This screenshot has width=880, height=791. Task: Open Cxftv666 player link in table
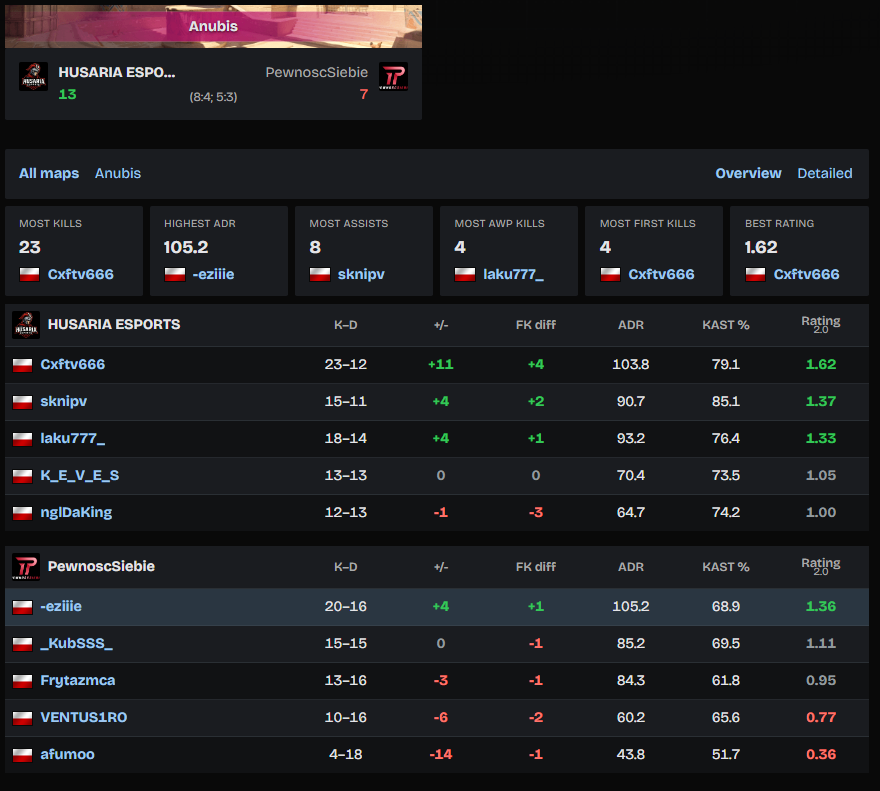[x=72, y=364]
